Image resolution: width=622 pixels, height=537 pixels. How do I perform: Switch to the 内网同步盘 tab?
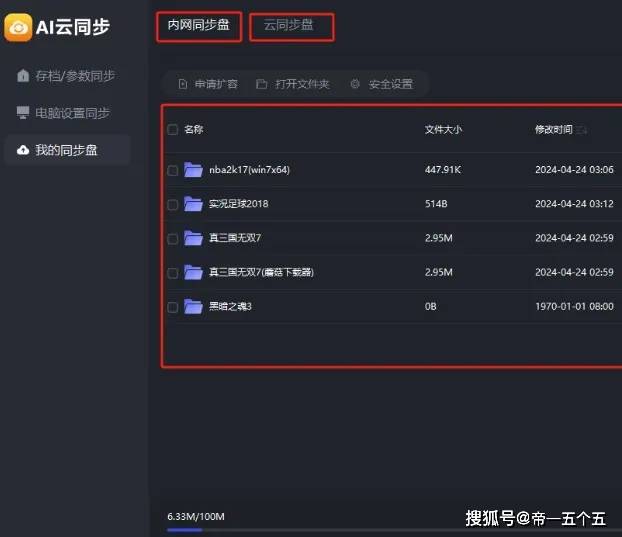199,26
